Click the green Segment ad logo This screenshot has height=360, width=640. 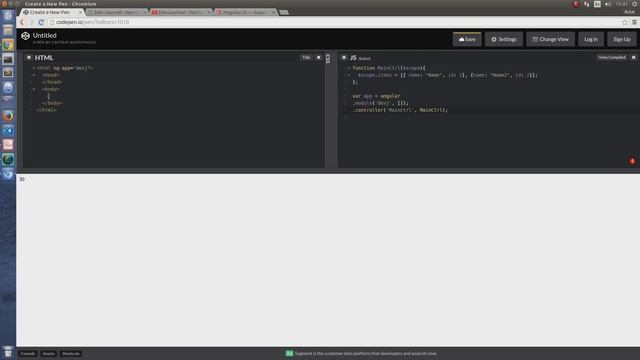click(289, 353)
